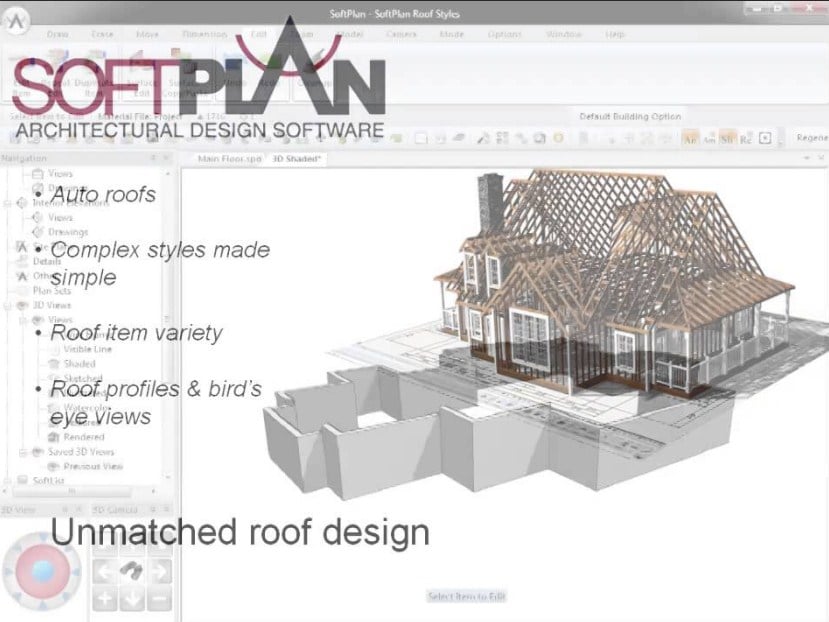Switch to the Main Floor.spd tab
The height and width of the screenshot is (622, 829).
click(x=229, y=159)
